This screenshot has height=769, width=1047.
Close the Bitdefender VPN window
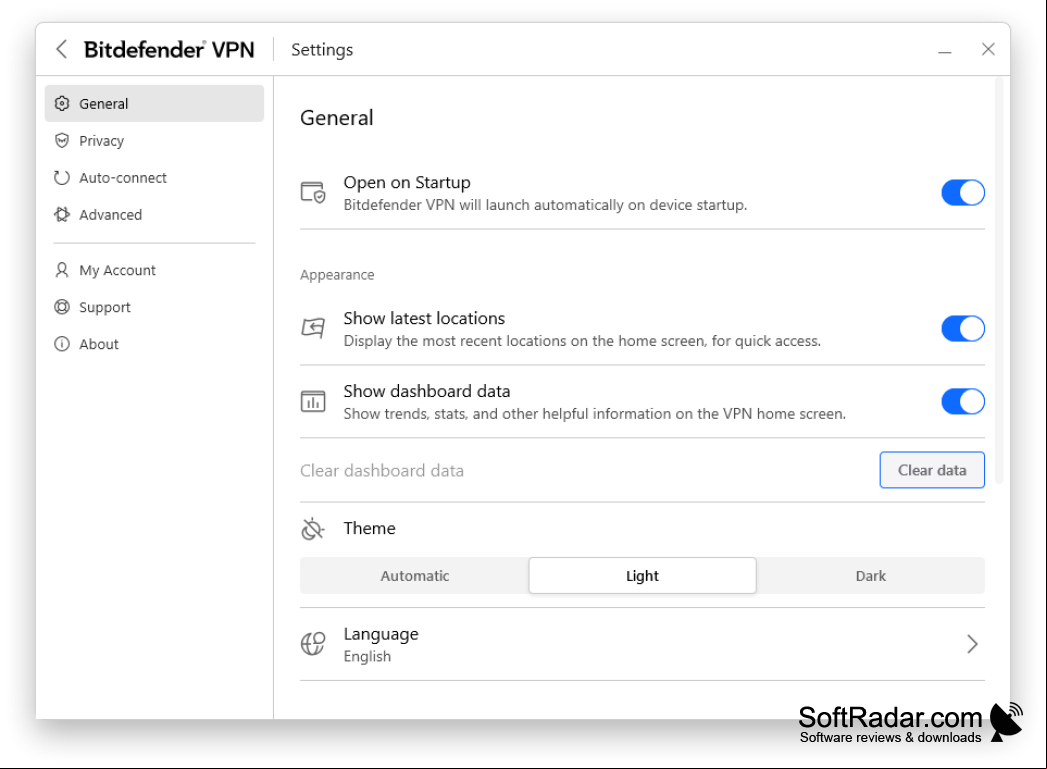[x=988, y=49]
